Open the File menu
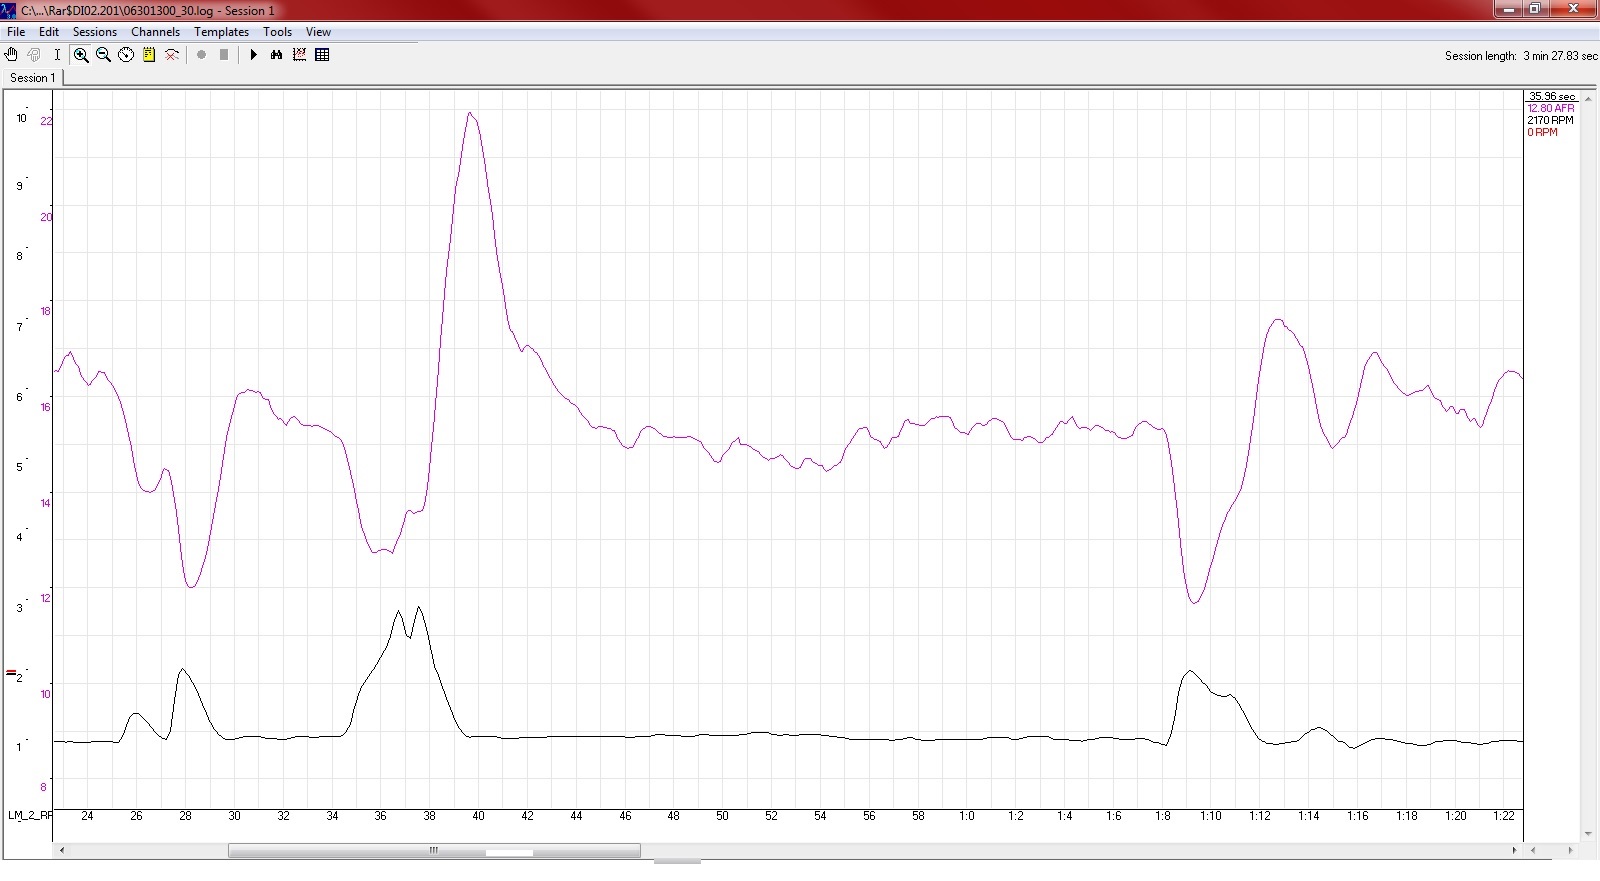 click(16, 32)
